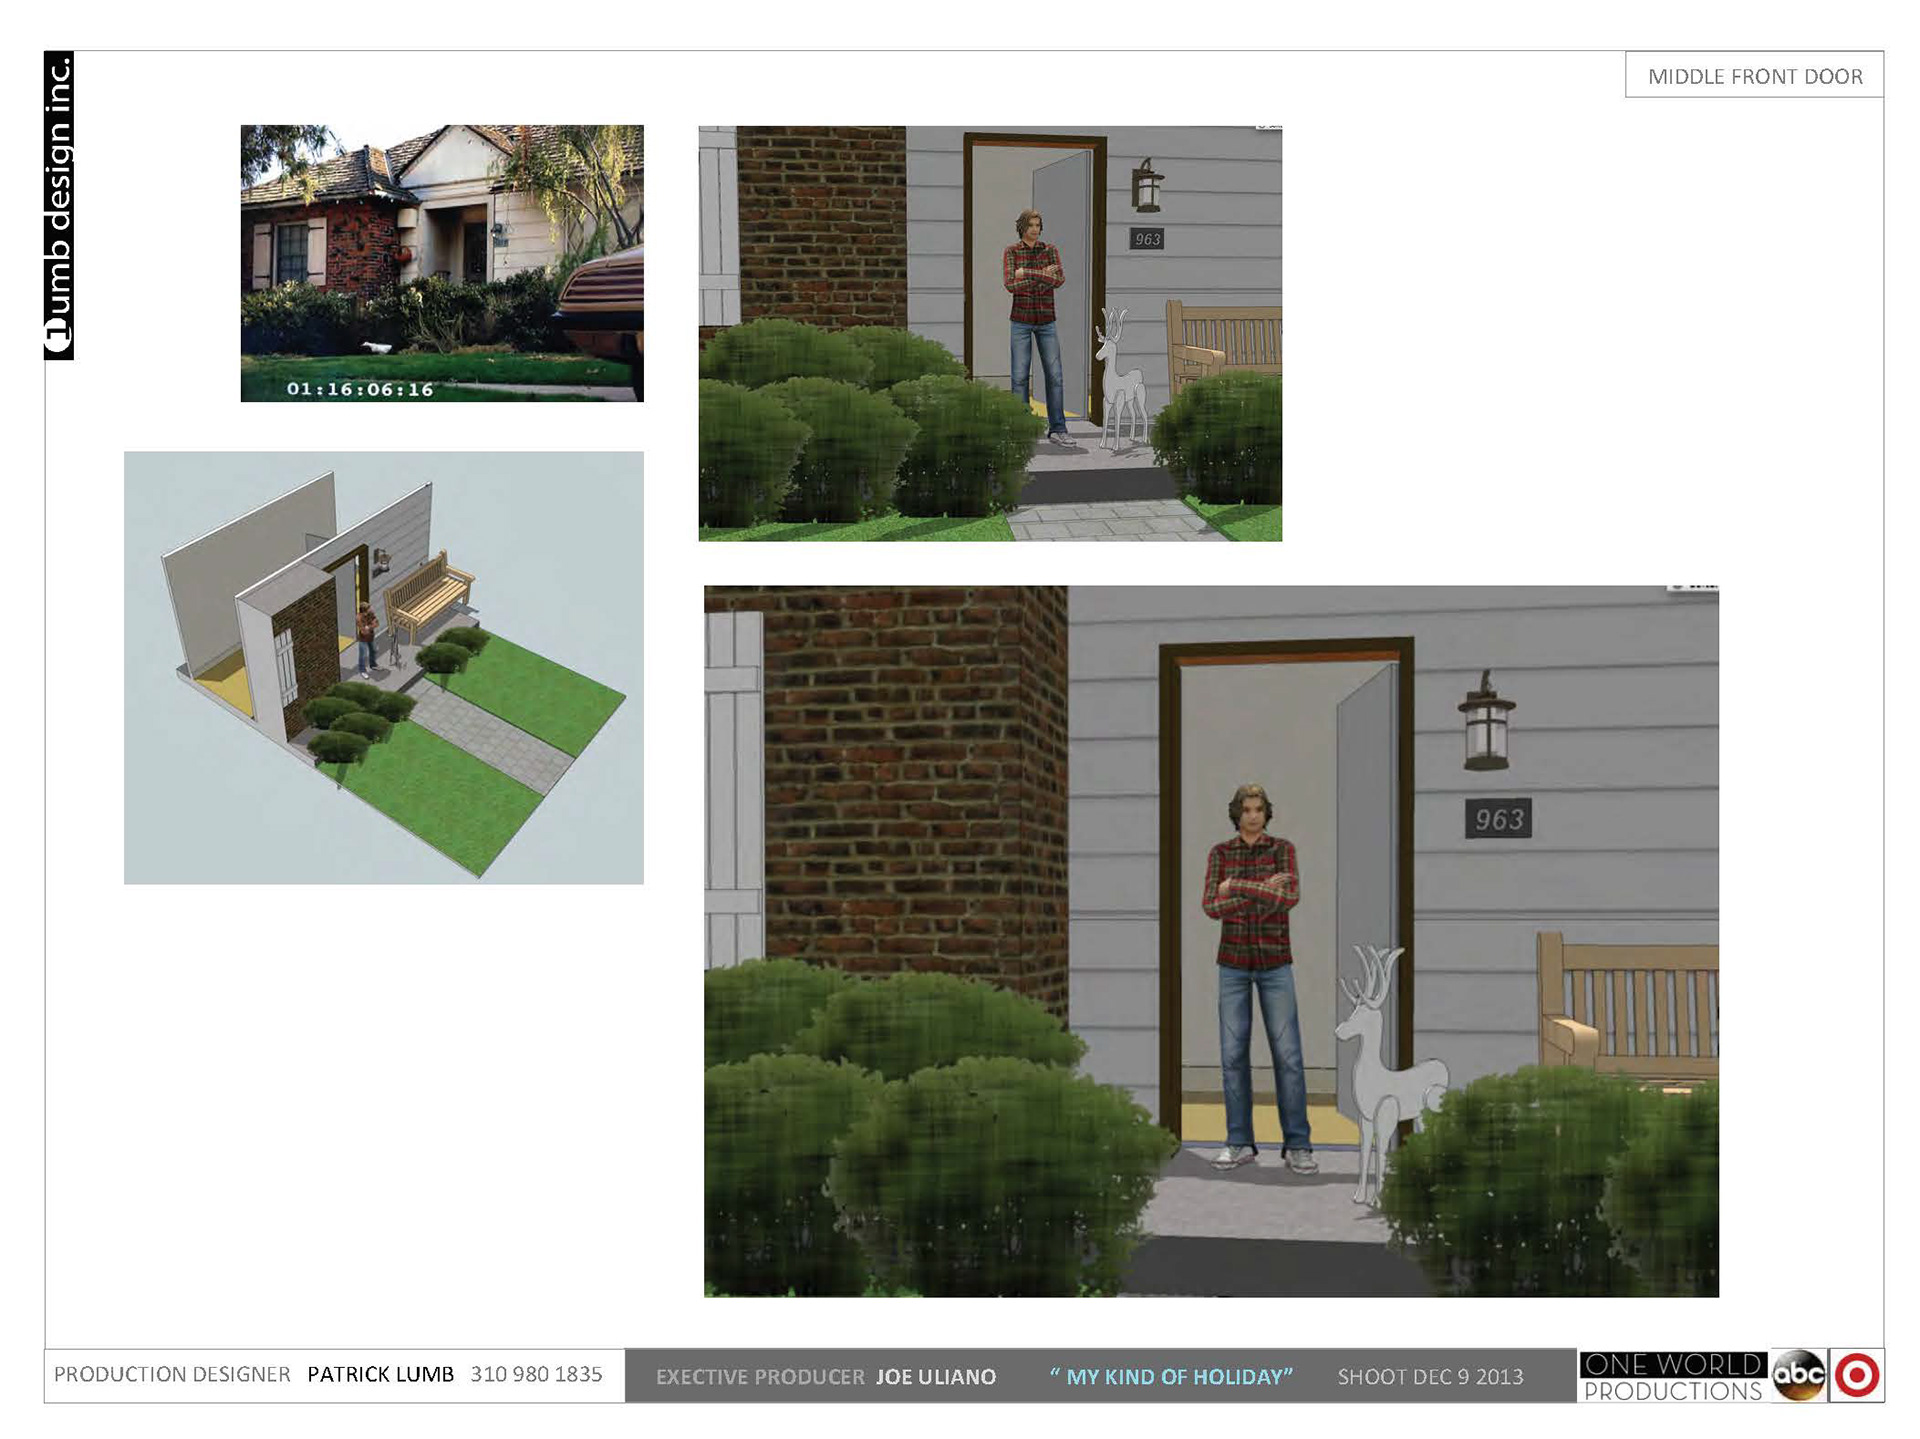Click the 963 house number plaque
The height and width of the screenshot is (1439, 1920).
[1497, 819]
